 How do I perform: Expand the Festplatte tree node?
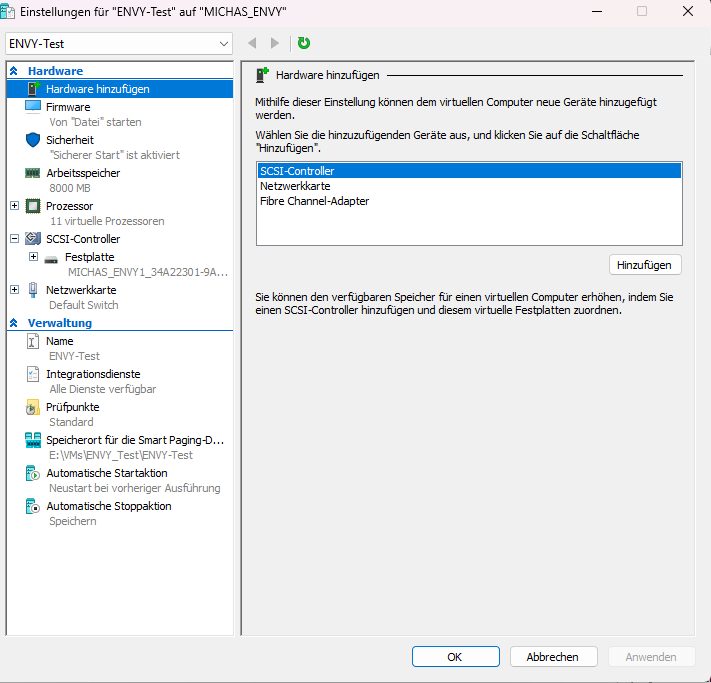pyautogui.click(x=34, y=257)
